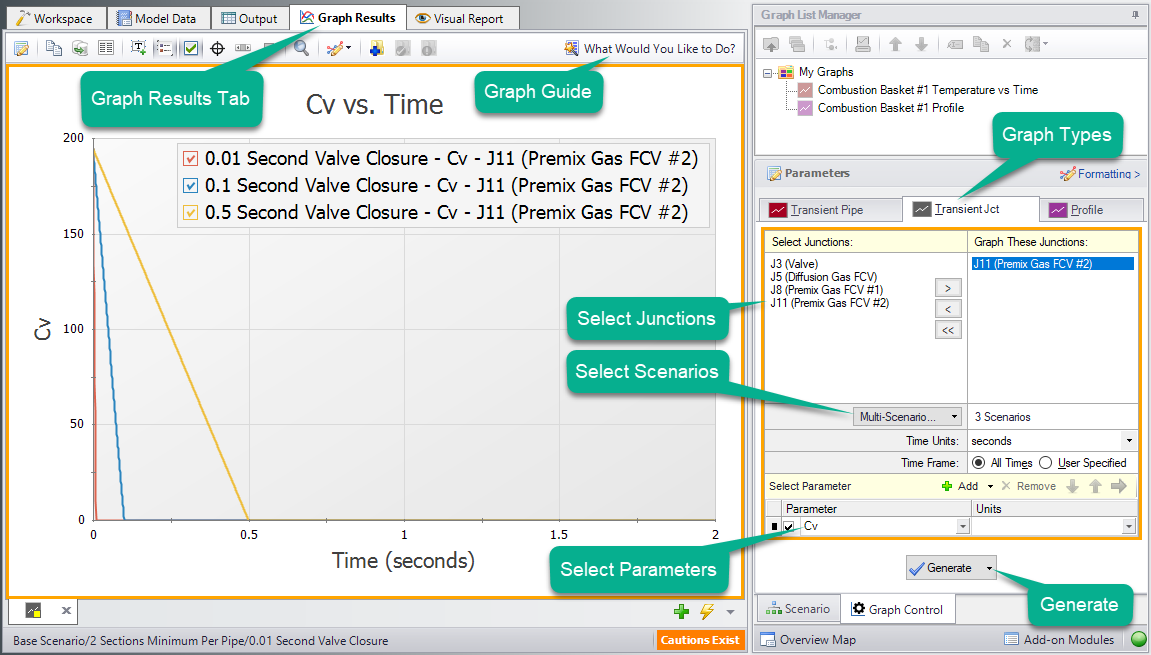The height and width of the screenshot is (655, 1151).
Task: Click the add text annotation icon
Action: click(138, 48)
